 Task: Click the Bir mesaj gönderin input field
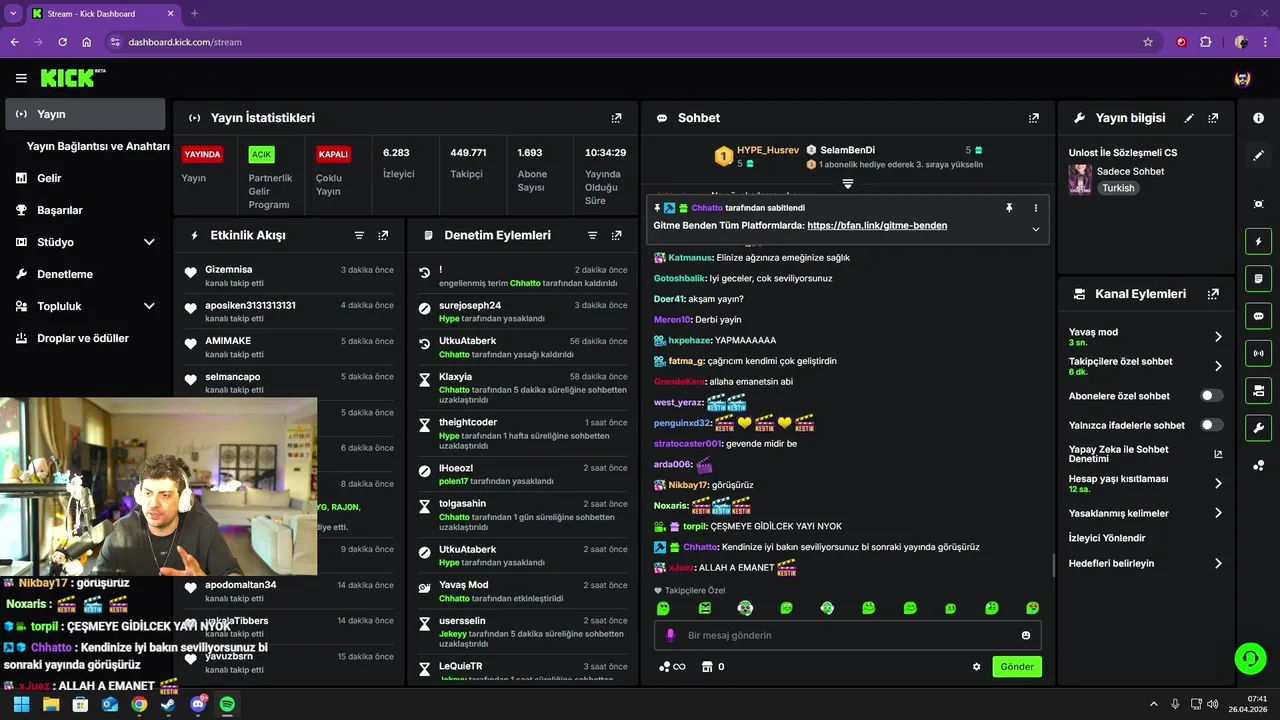848,635
